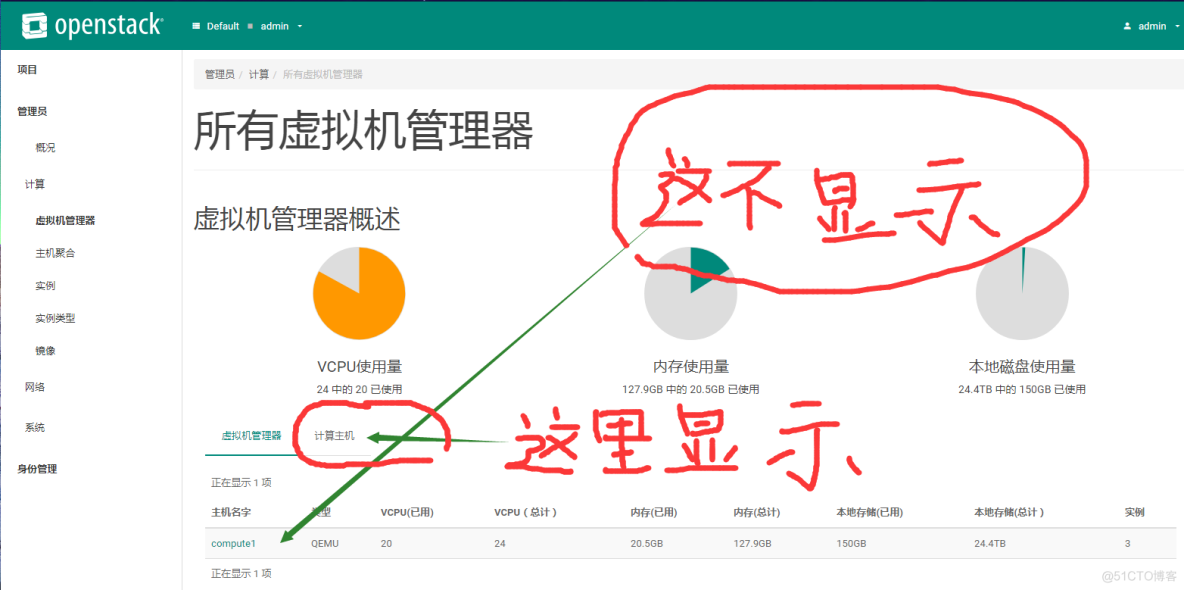Open 镜像 in the sidebar
1184x590 pixels.
45,351
